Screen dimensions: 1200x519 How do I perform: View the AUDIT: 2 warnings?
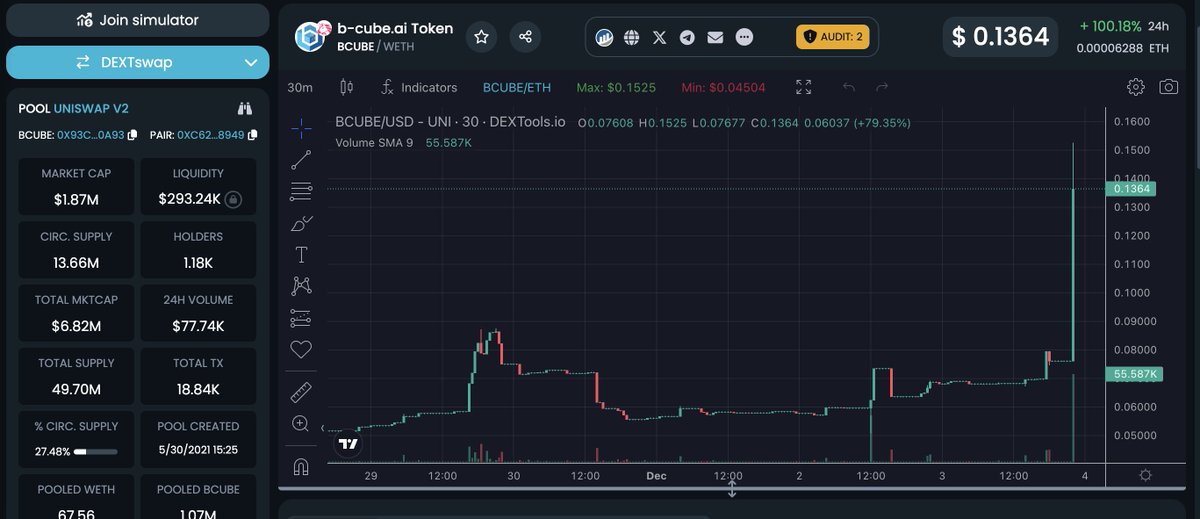[x=833, y=37]
